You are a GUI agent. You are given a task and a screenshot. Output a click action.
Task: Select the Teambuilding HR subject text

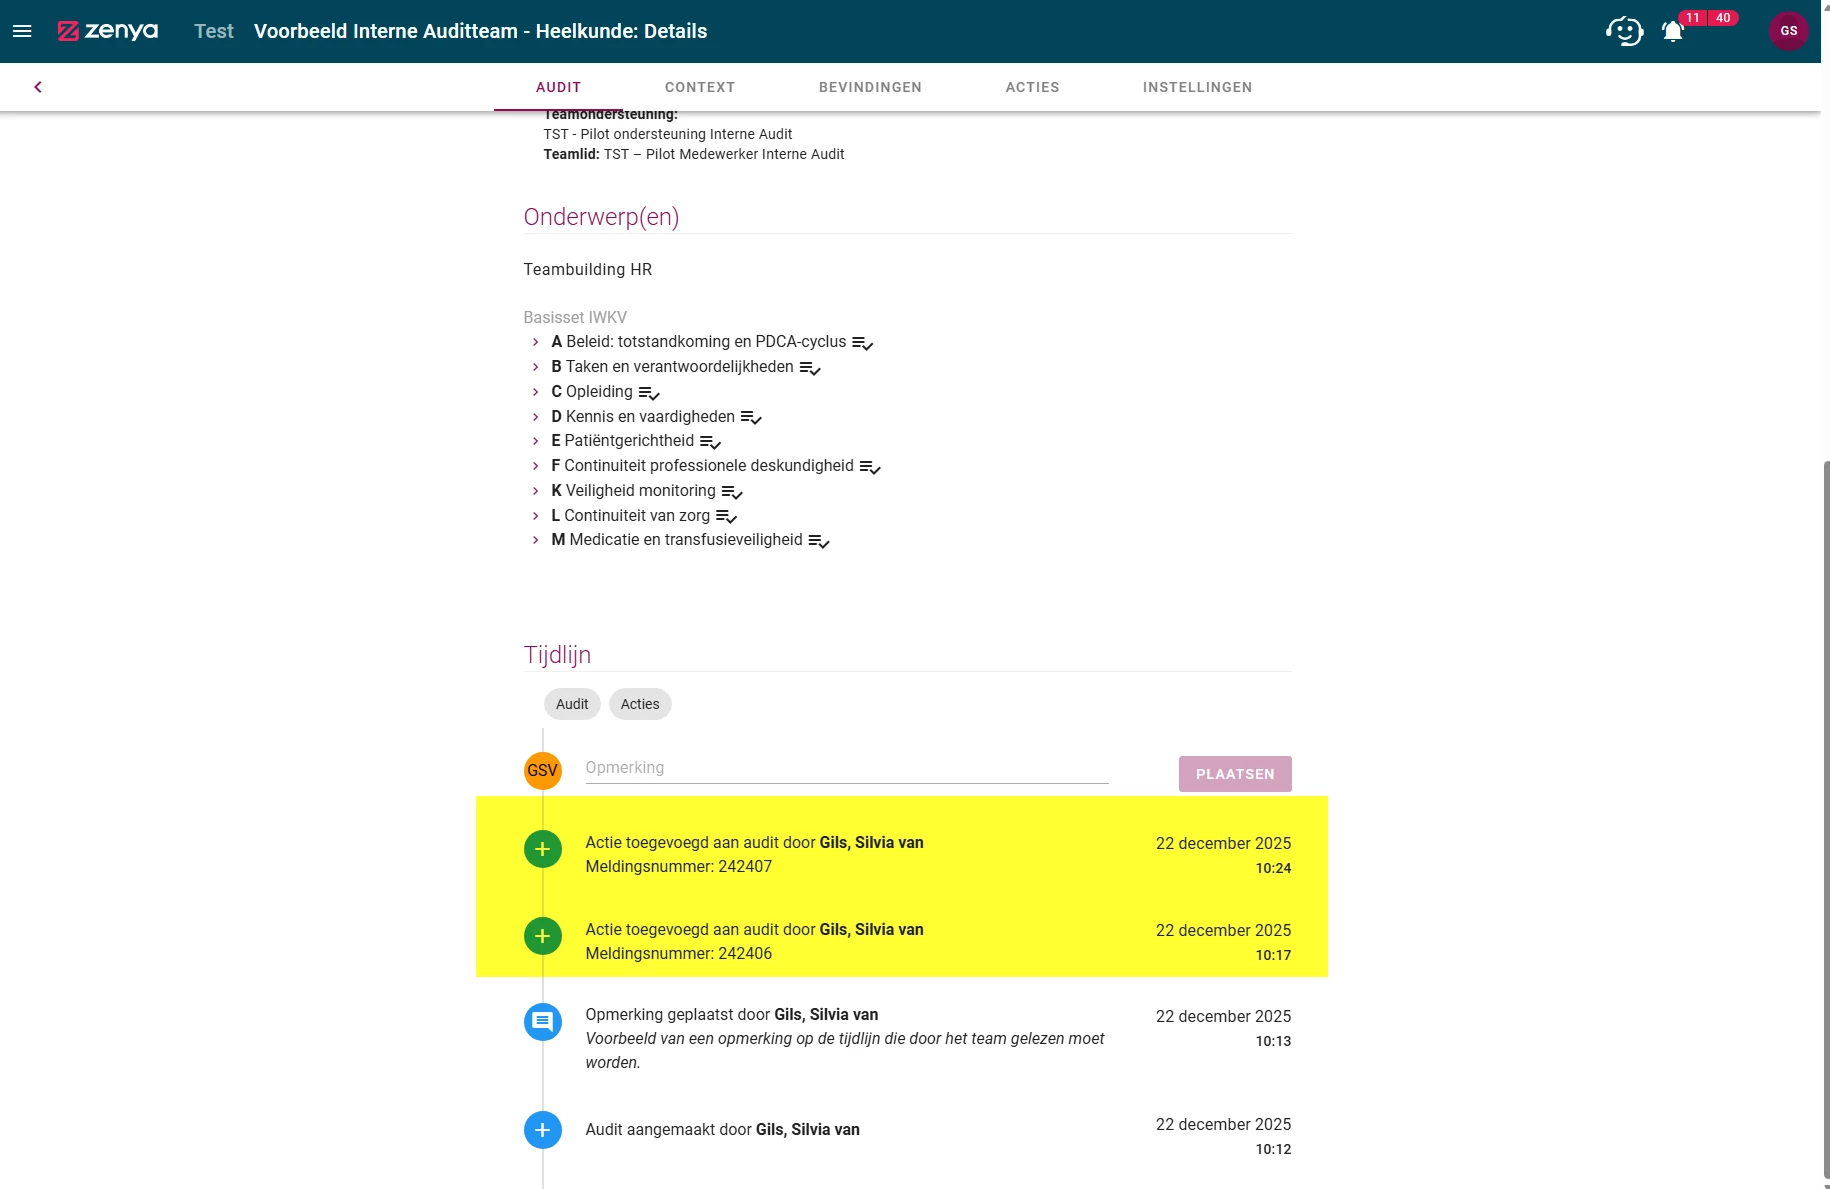[x=588, y=269]
